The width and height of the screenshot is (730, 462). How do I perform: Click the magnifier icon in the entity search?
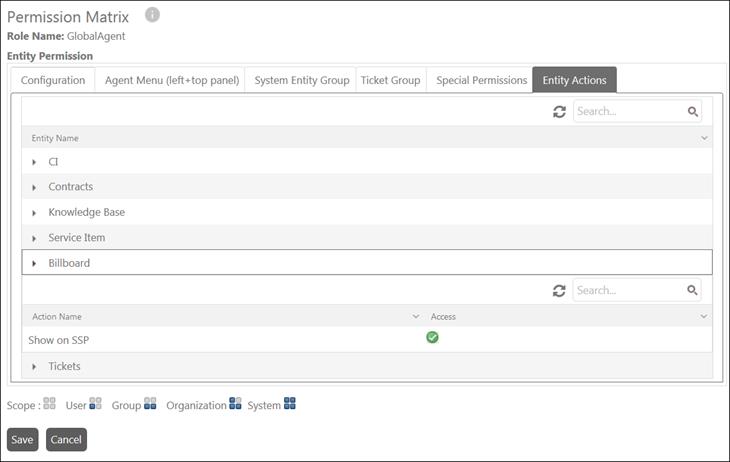coord(693,112)
